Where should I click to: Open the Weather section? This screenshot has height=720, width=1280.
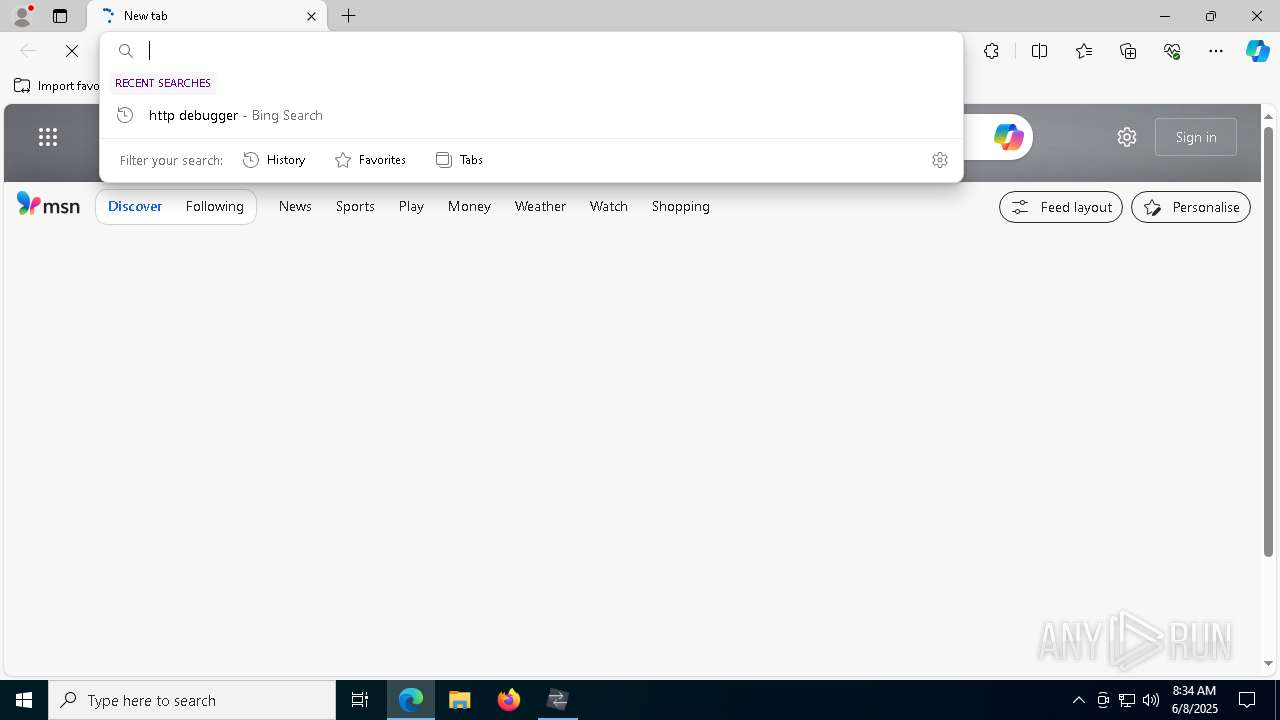pyautogui.click(x=540, y=206)
